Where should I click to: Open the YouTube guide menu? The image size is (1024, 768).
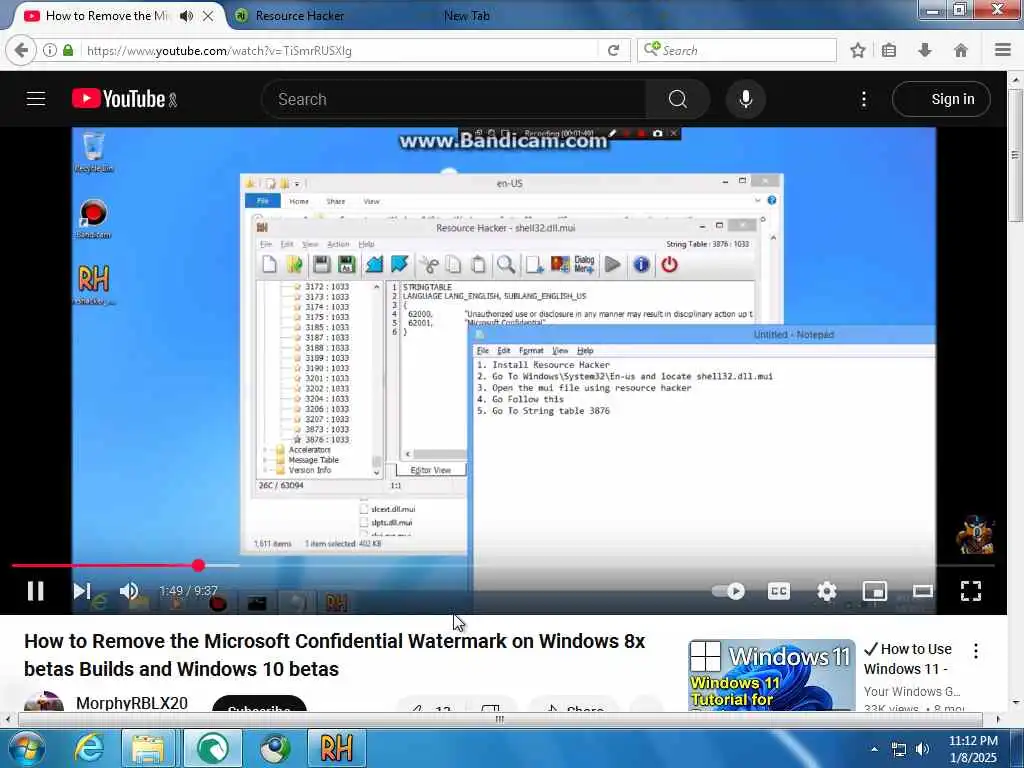pyautogui.click(x=36, y=99)
